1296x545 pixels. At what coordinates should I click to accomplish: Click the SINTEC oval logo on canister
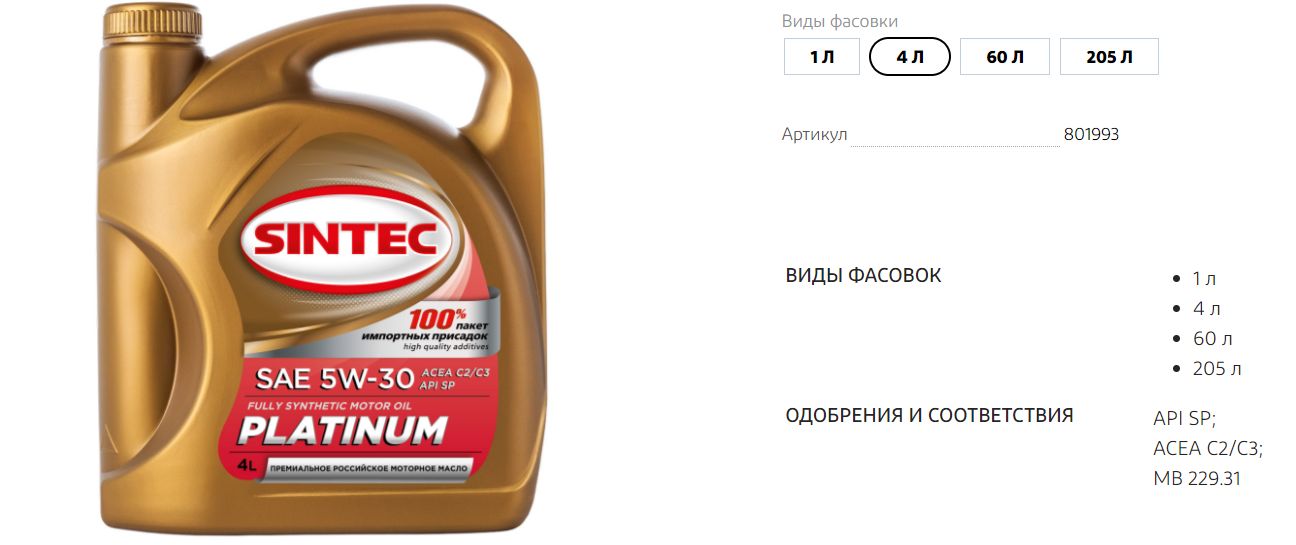tap(349, 237)
